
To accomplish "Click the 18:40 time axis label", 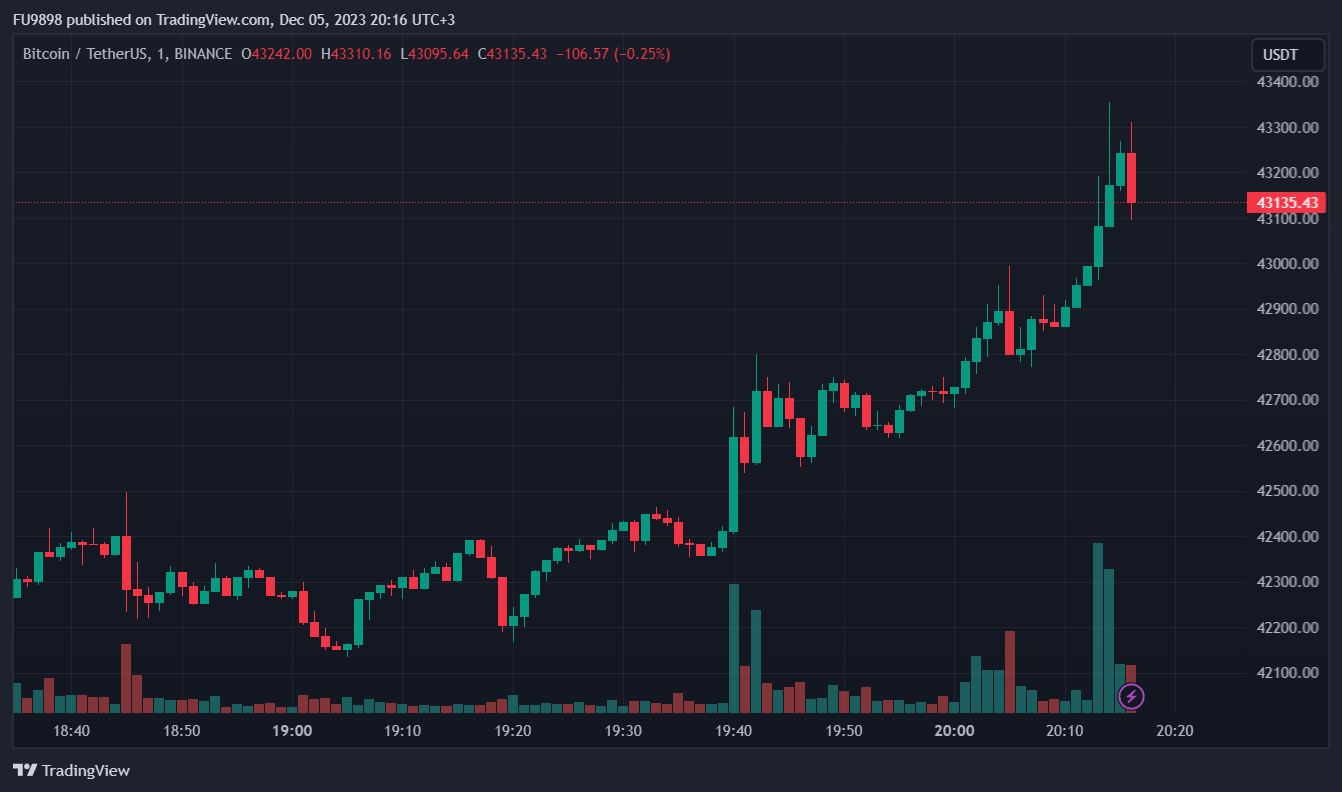I will click(x=71, y=731).
